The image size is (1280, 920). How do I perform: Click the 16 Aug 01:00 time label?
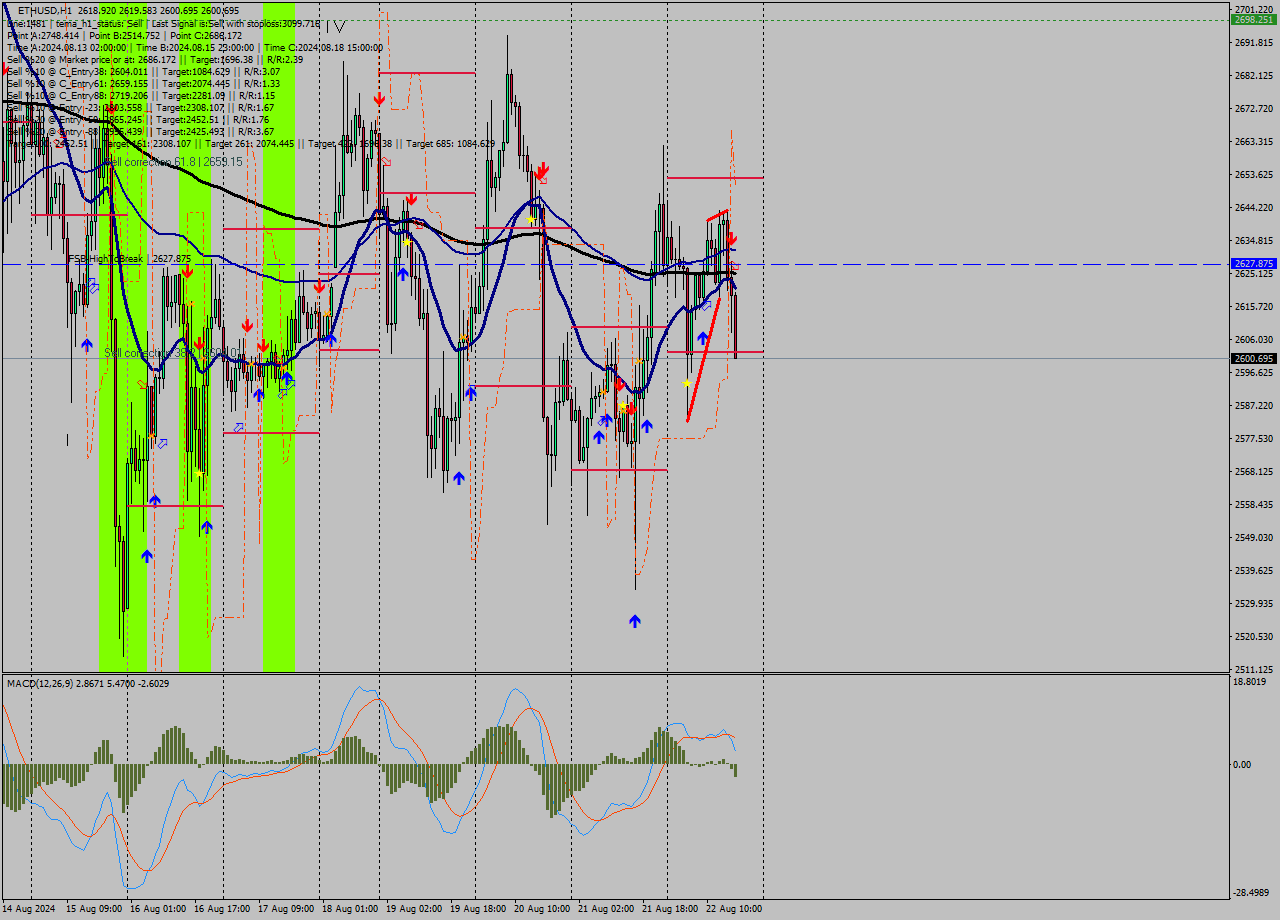click(158, 909)
